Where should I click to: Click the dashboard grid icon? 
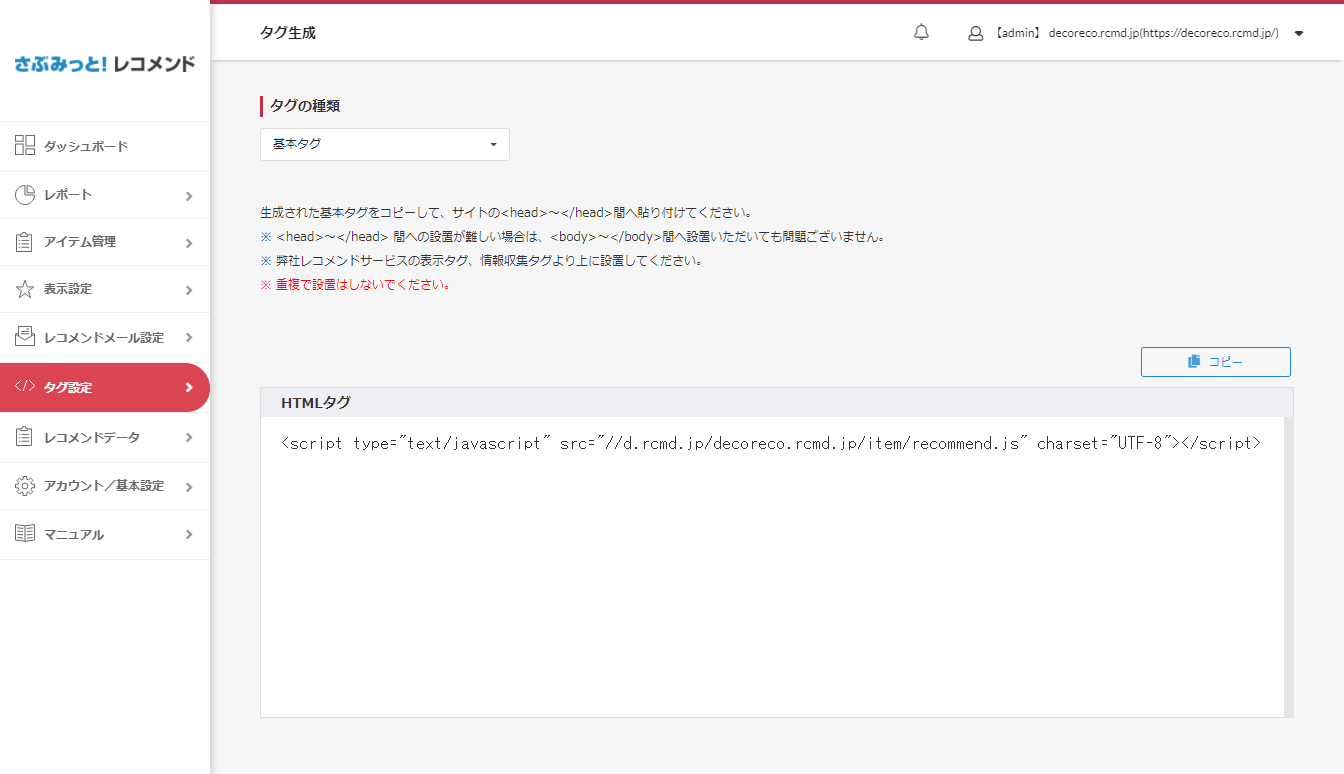point(25,146)
